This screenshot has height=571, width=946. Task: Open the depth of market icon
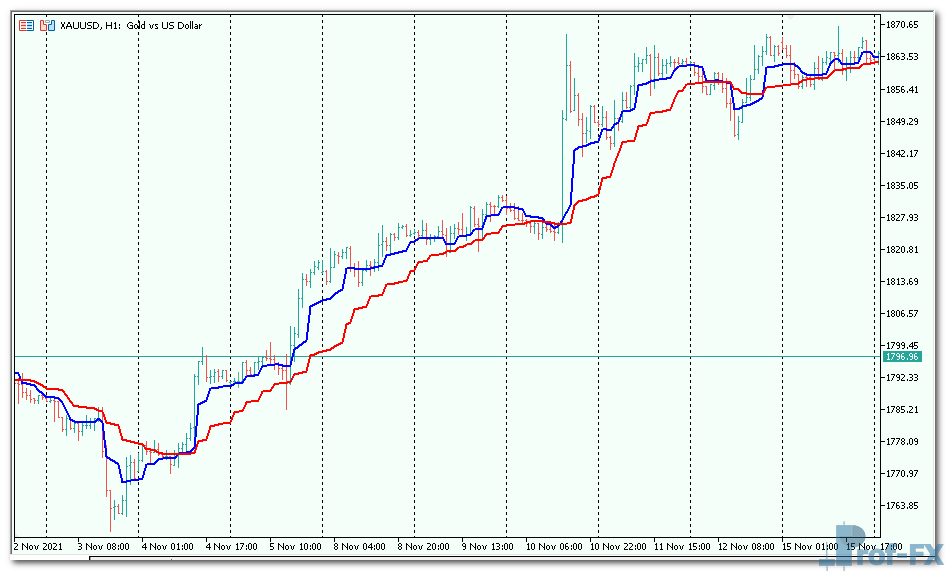click(x=46, y=25)
